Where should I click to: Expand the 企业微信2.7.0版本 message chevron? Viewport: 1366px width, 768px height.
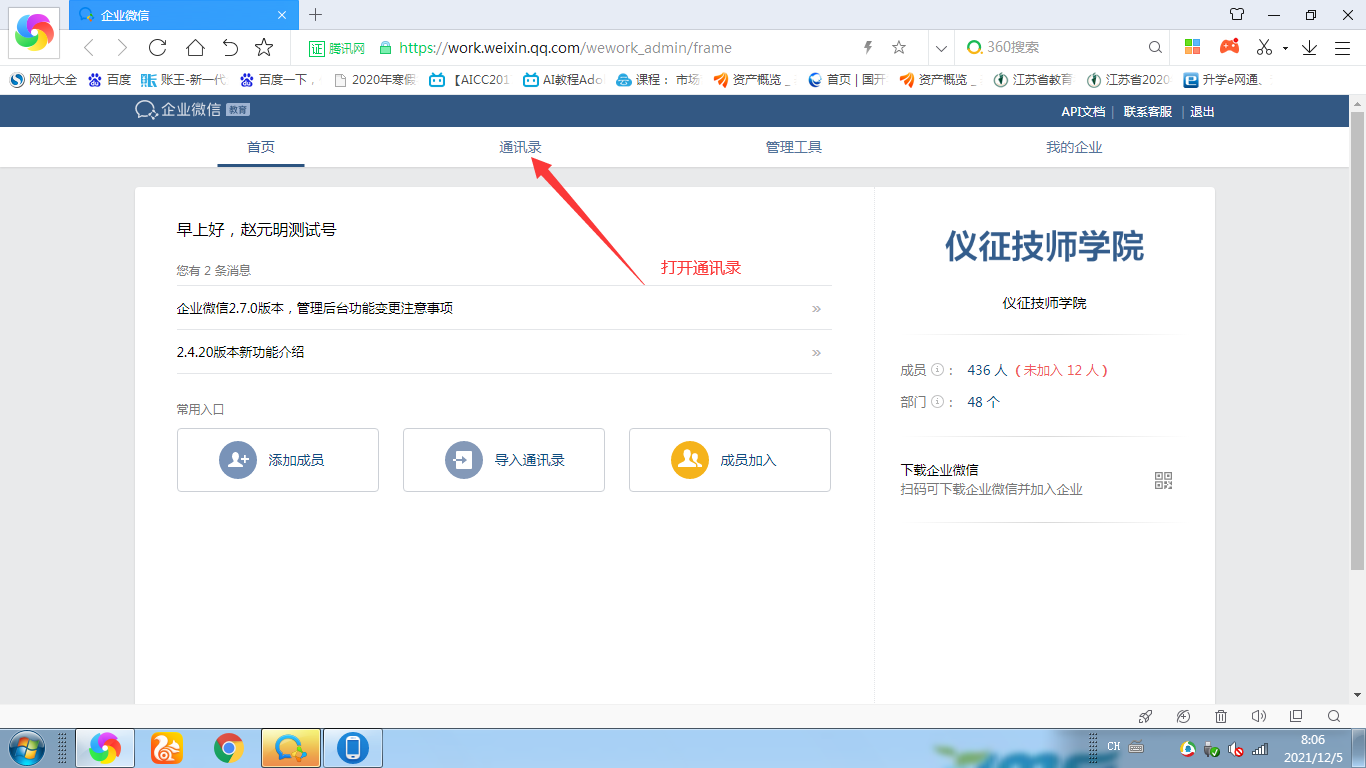point(816,309)
